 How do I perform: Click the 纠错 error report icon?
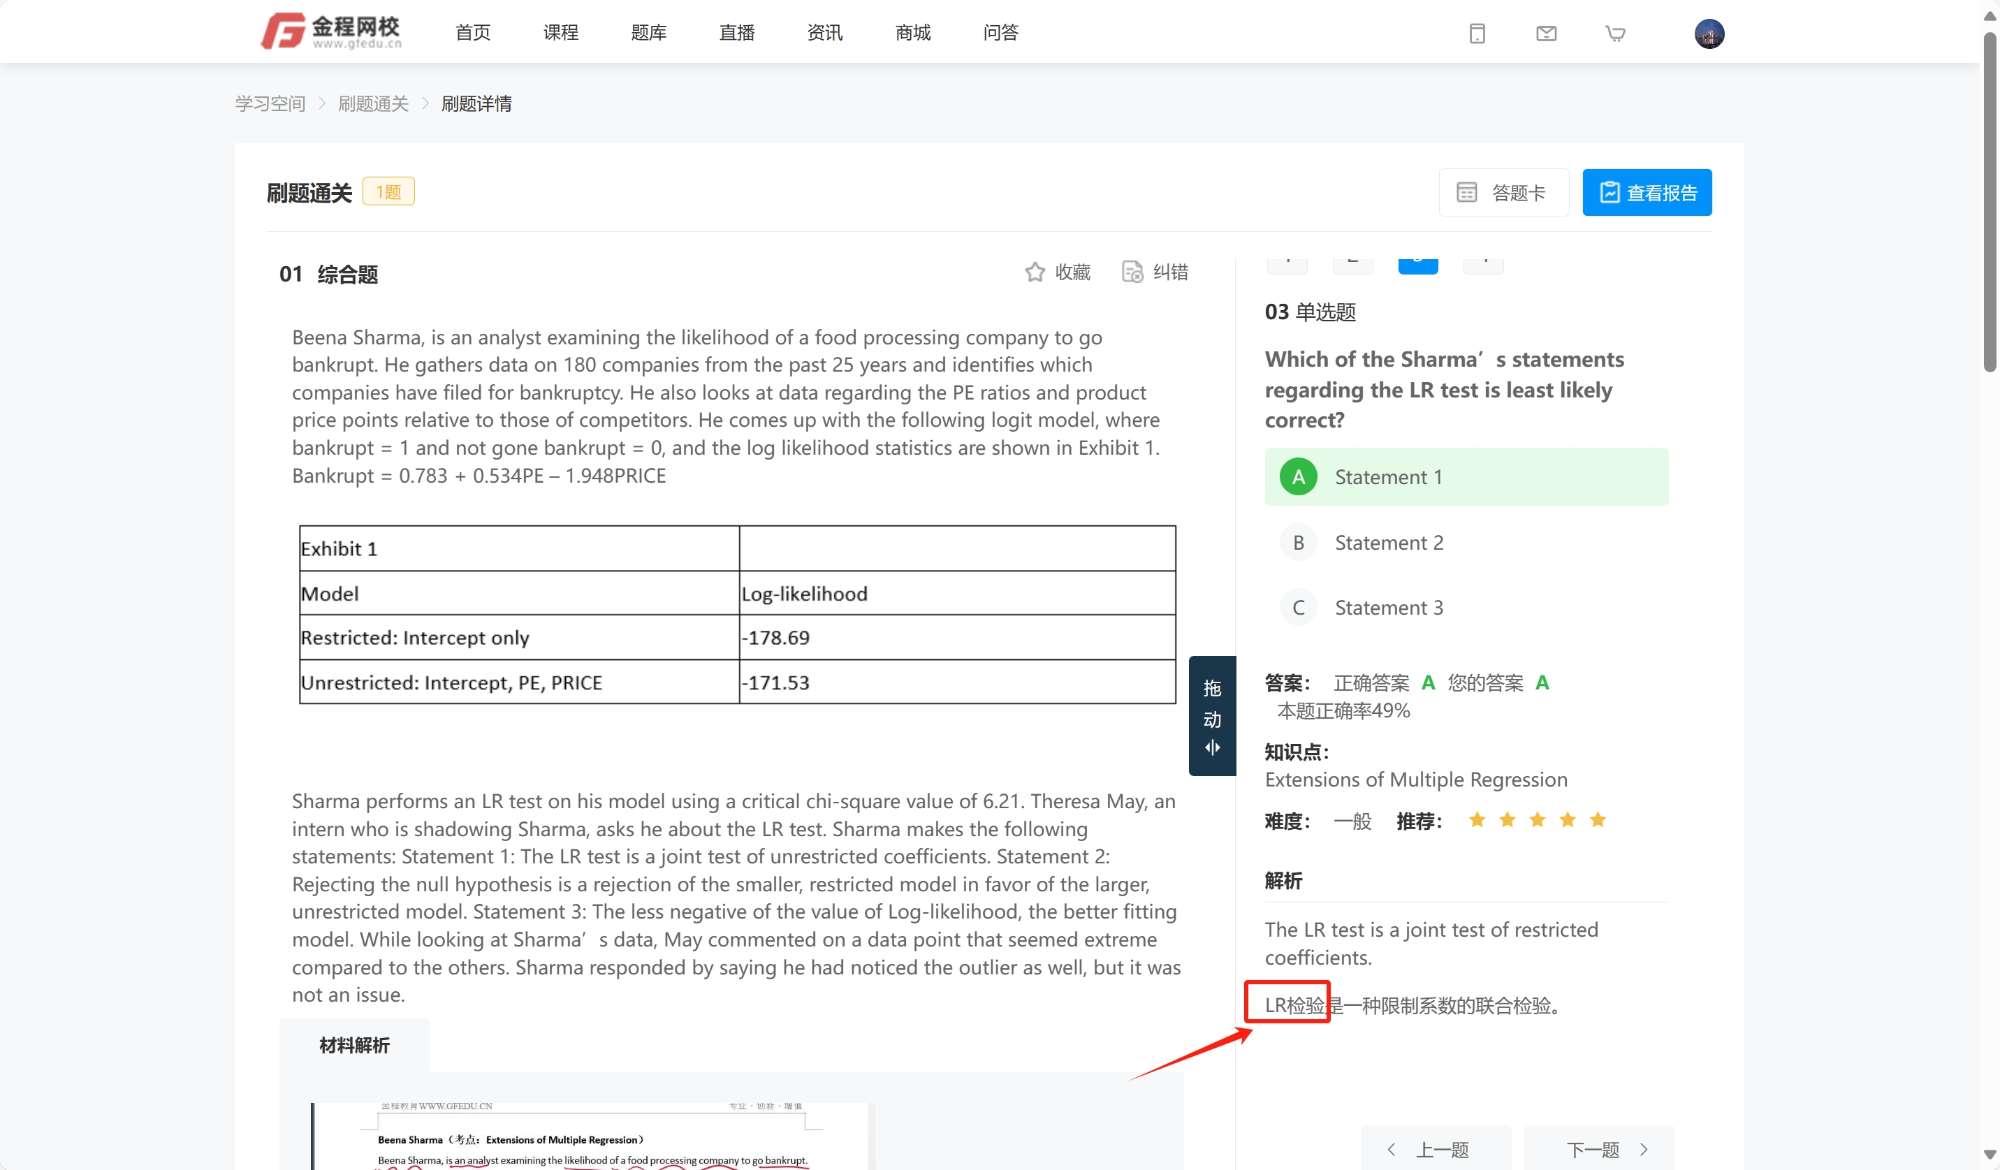(x=1132, y=272)
